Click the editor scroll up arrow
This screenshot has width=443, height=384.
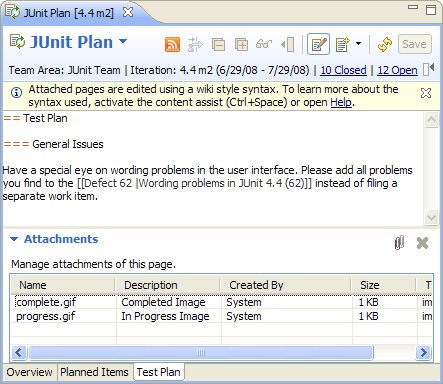tap(431, 119)
